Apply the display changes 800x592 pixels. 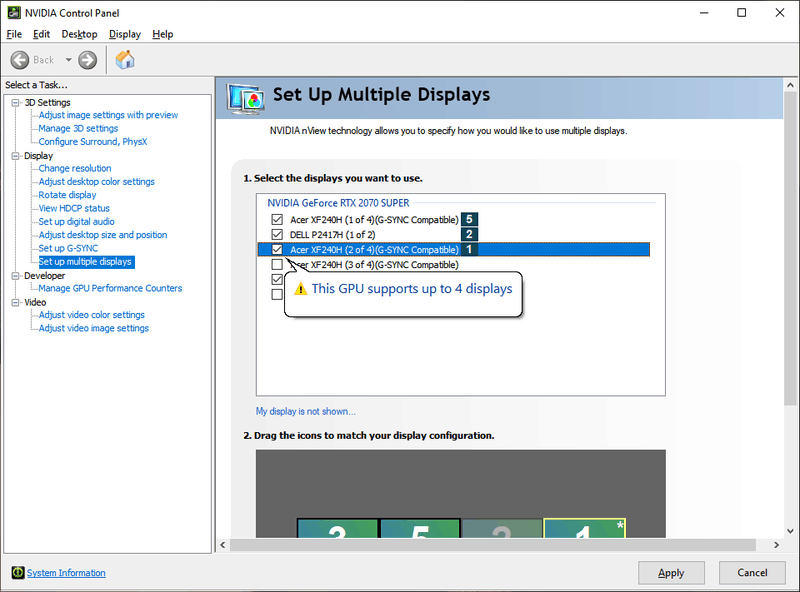[671, 573]
